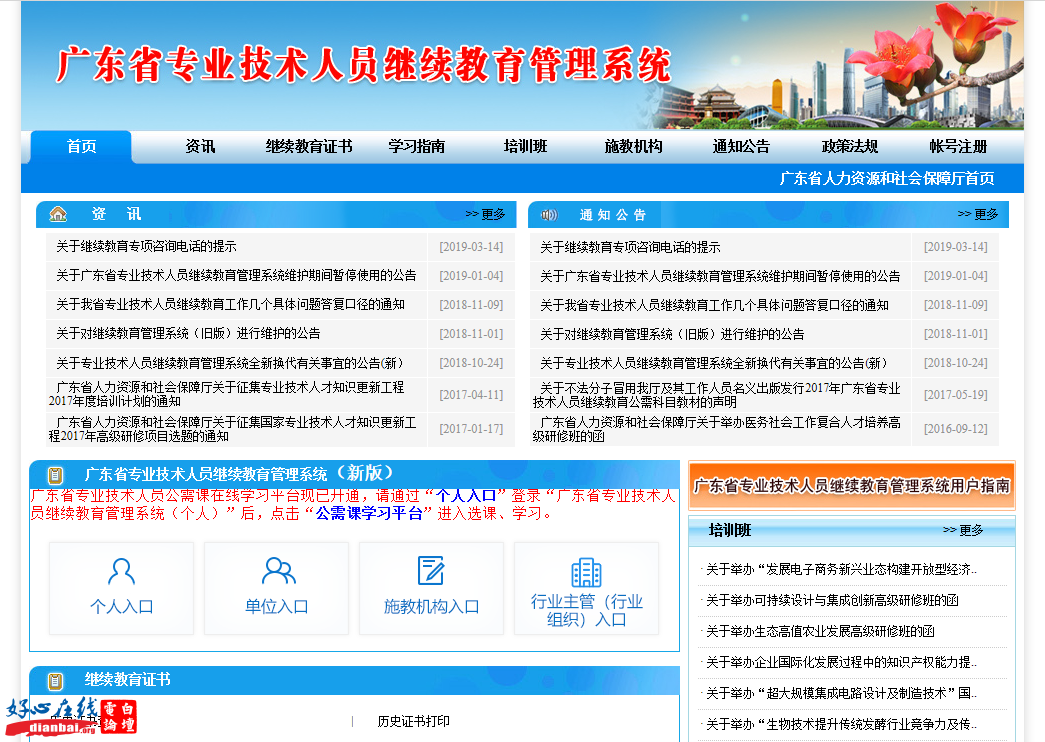Open the 个人入口 person icon

pos(121,571)
